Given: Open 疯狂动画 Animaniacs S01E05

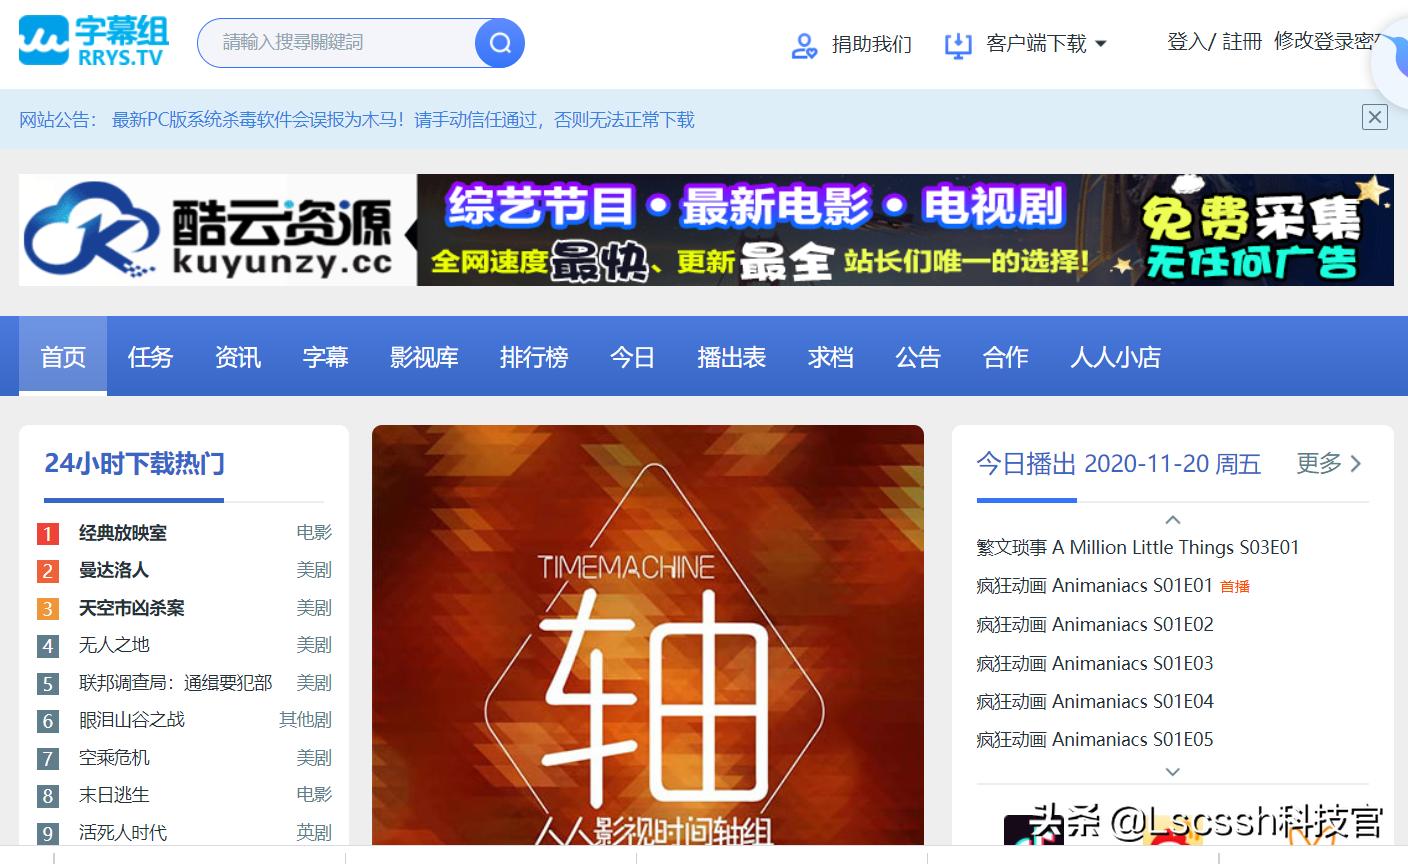Looking at the screenshot, I should 1095,739.
